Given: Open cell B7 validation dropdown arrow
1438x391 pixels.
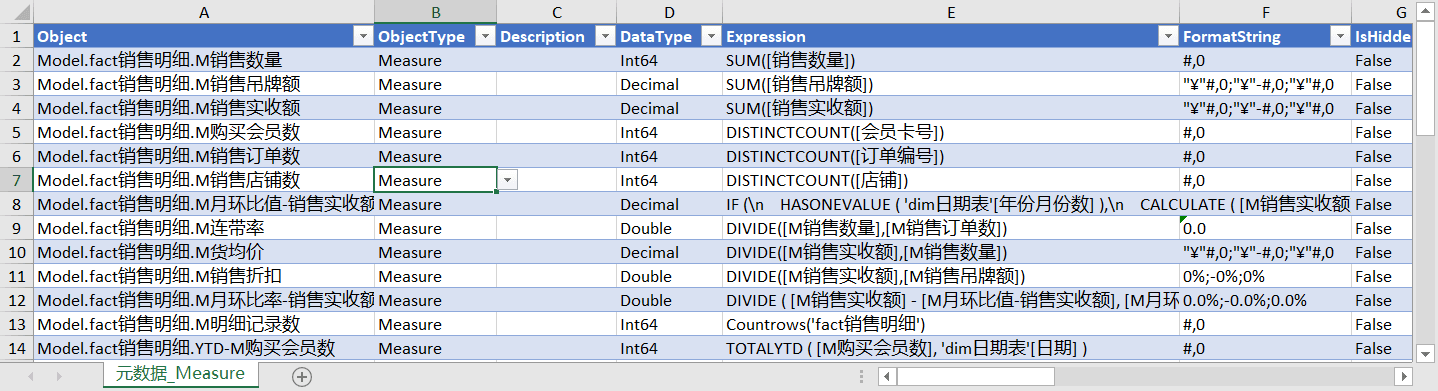Looking at the screenshot, I should [x=508, y=180].
